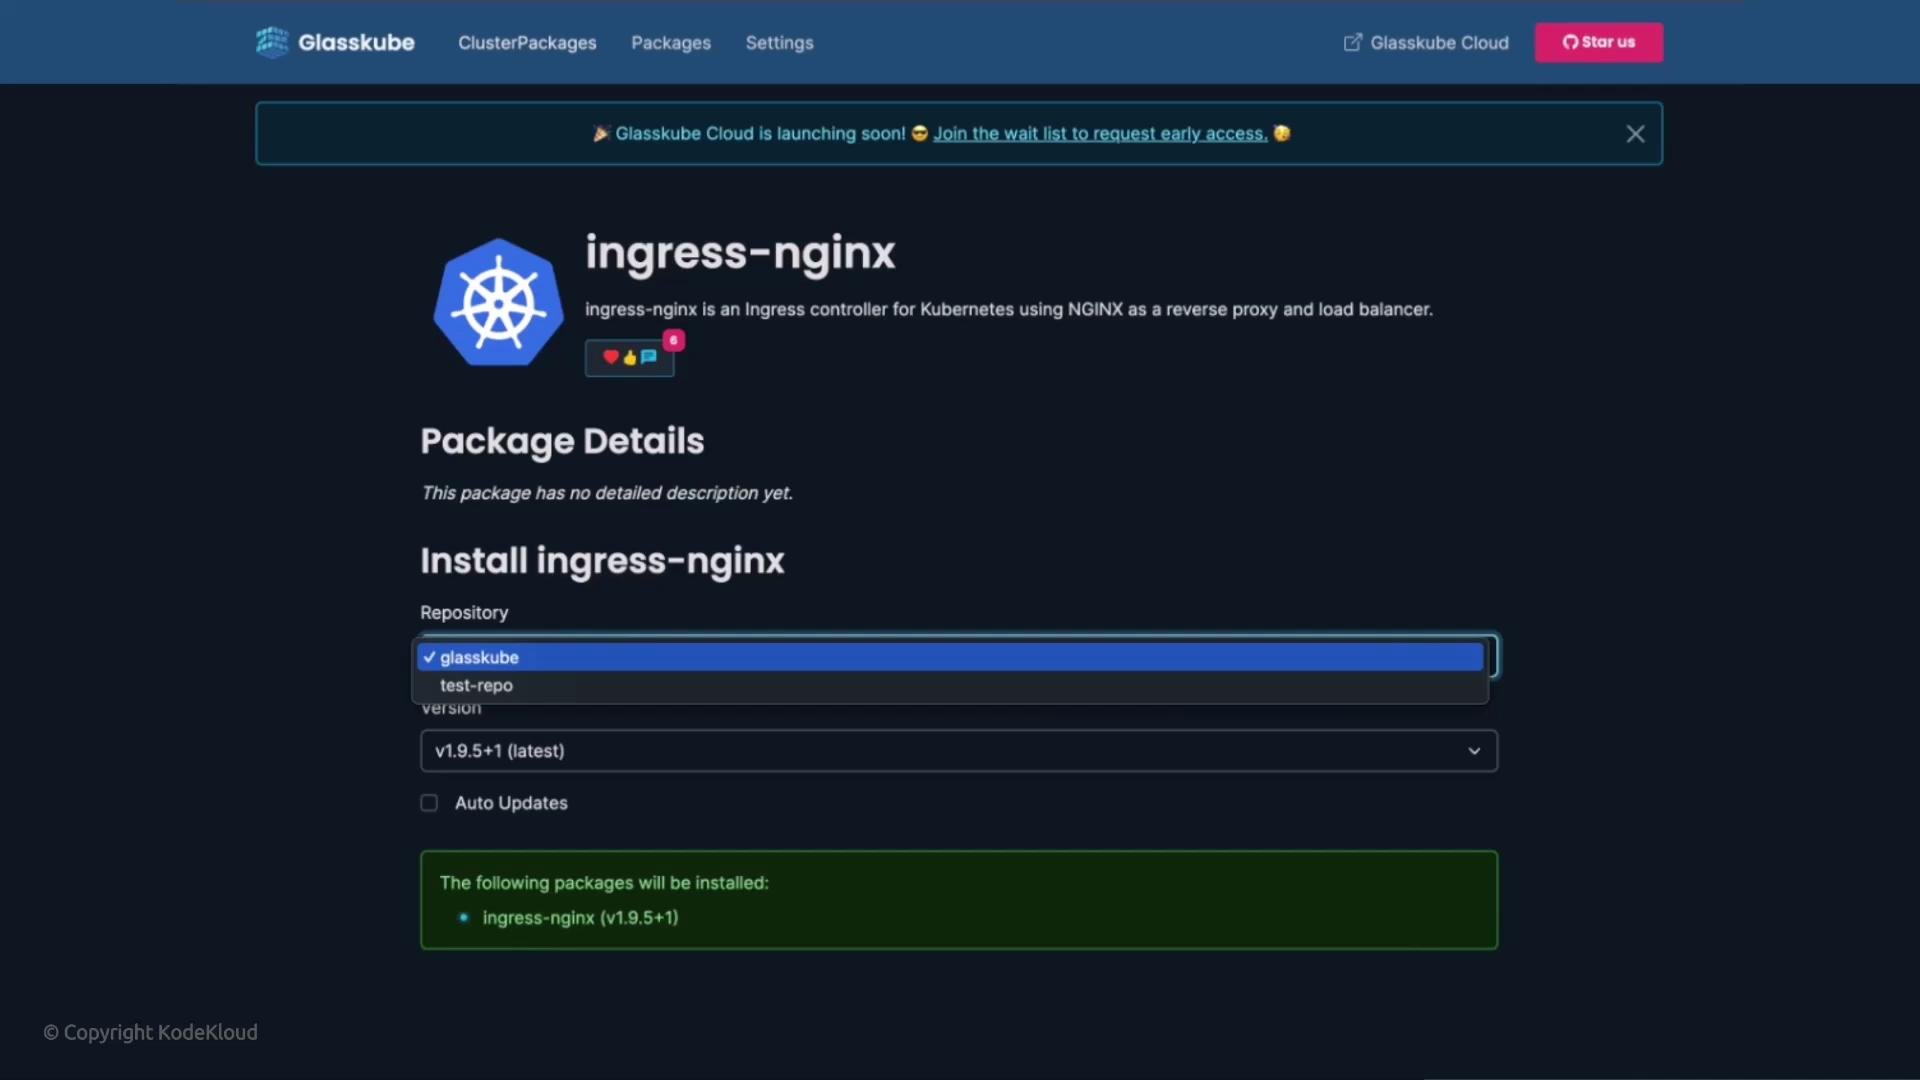Click the Install ingress-nginx heading

[602, 561]
